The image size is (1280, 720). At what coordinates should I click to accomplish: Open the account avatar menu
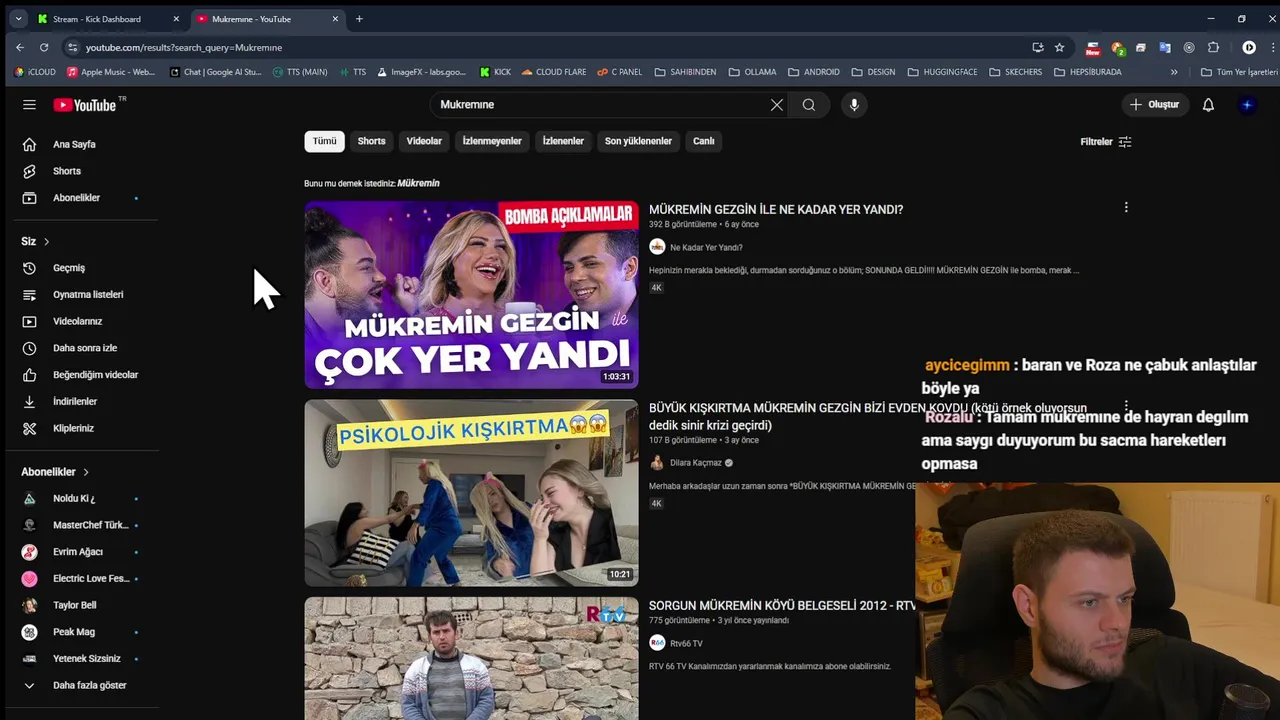[x=1247, y=105]
